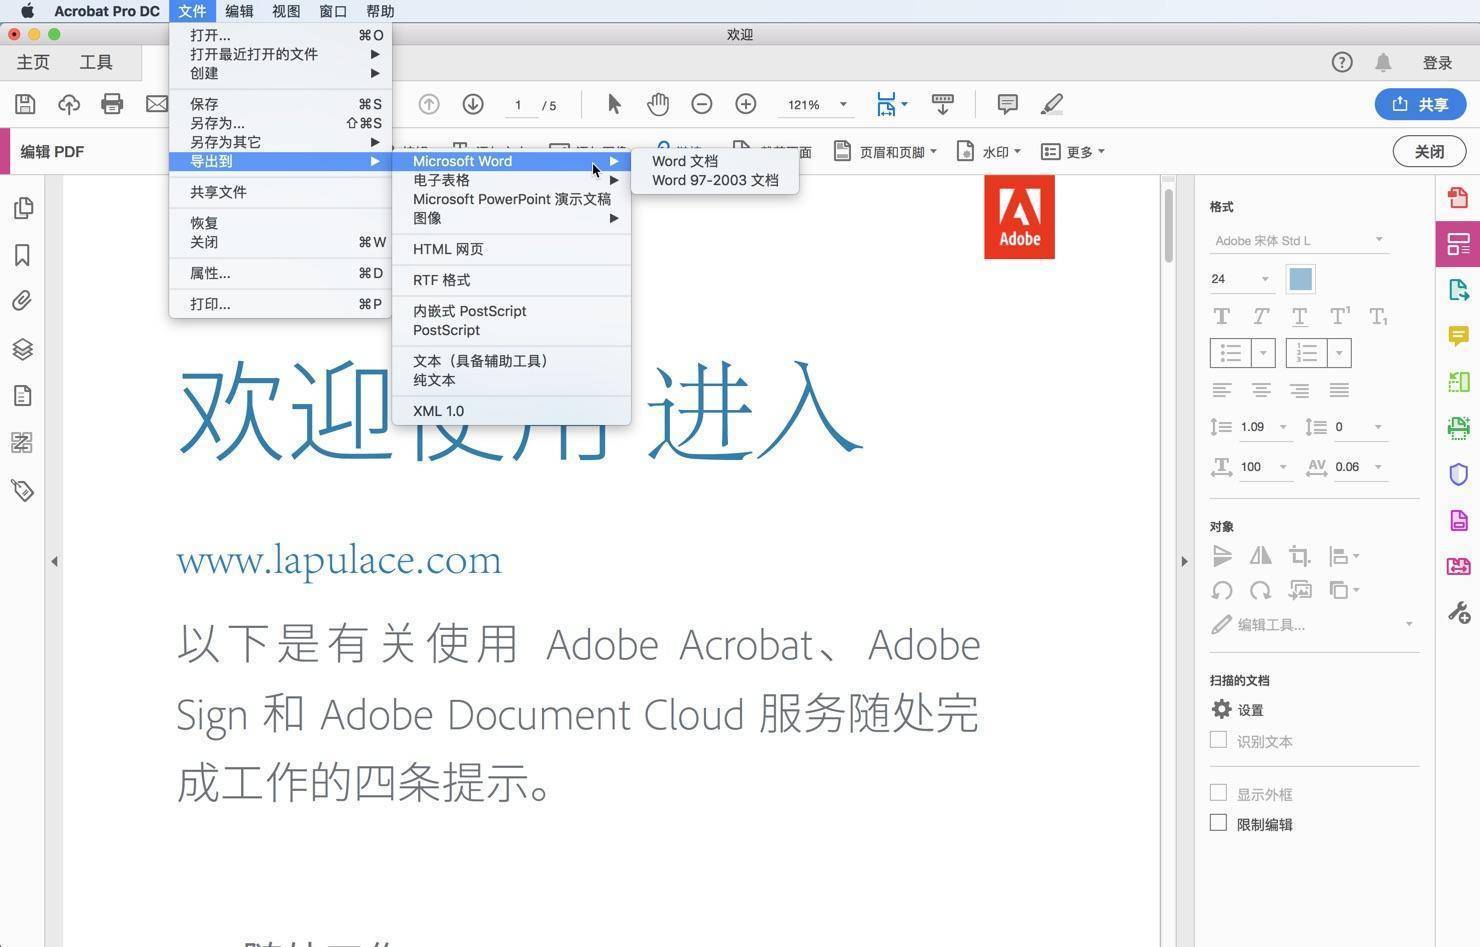Open 电子表格 export submenu
Image resolution: width=1480 pixels, height=947 pixels.
tap(511, 180)
